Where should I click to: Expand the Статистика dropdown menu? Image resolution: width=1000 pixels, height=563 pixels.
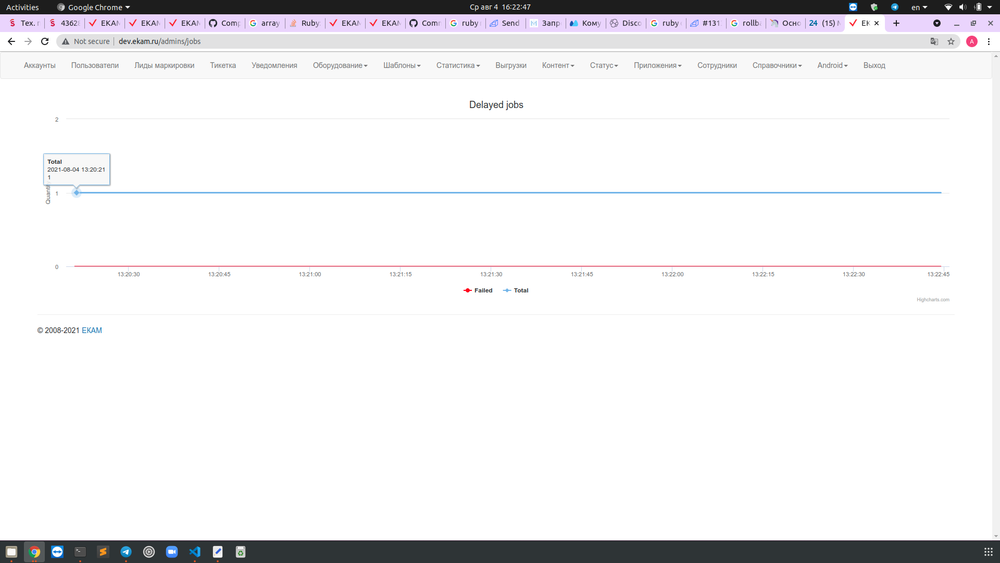[458, 65]
